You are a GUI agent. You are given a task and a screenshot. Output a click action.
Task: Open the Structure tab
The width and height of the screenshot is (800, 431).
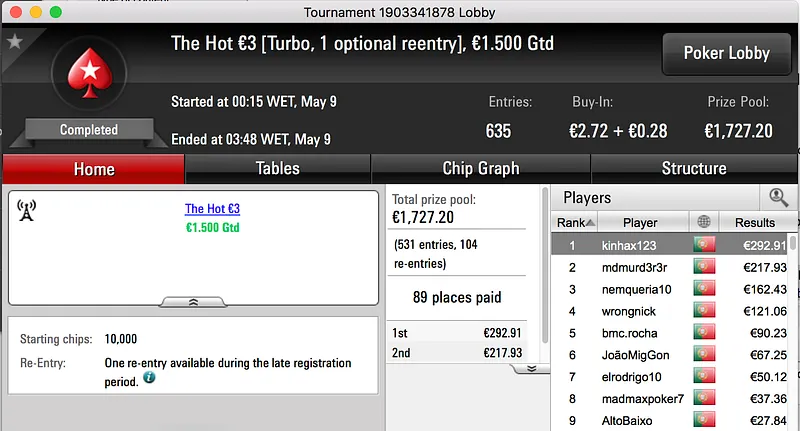693,169
